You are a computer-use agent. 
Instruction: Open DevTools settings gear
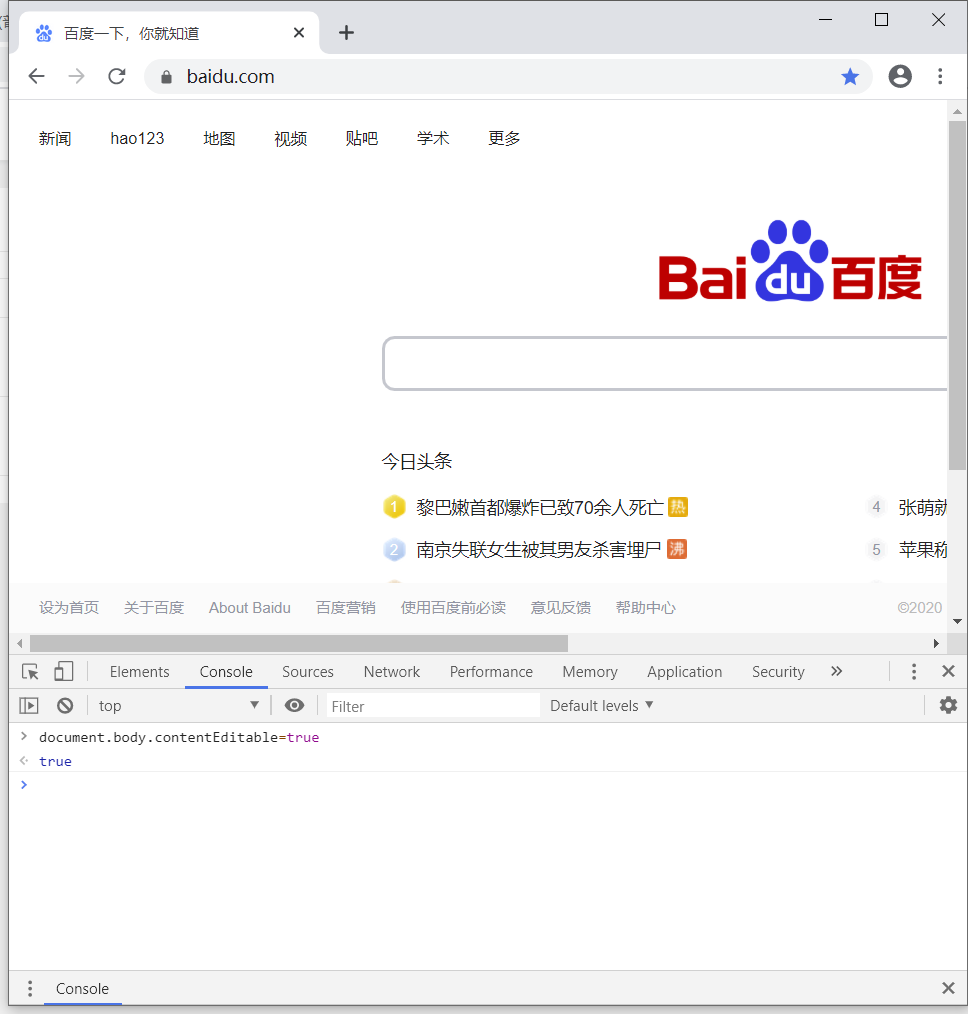point(948,705)
